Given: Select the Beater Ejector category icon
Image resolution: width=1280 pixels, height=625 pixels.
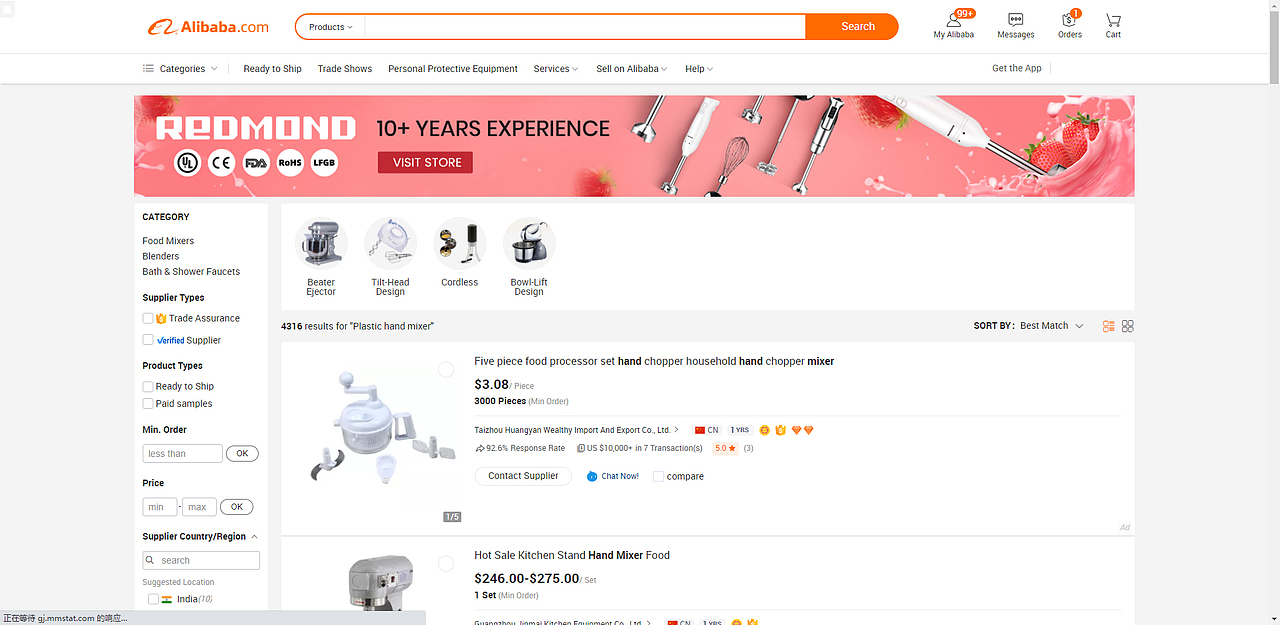Looking at the screenshot, I should tap(321, 244).
